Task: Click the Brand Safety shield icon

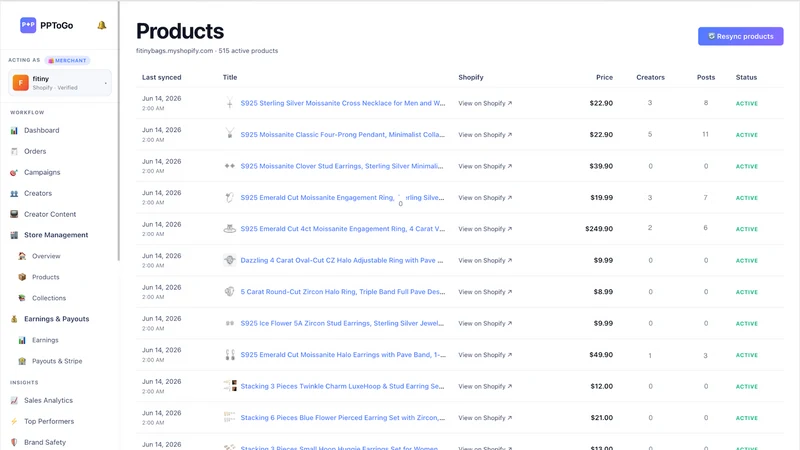Action: coord(14,442)
